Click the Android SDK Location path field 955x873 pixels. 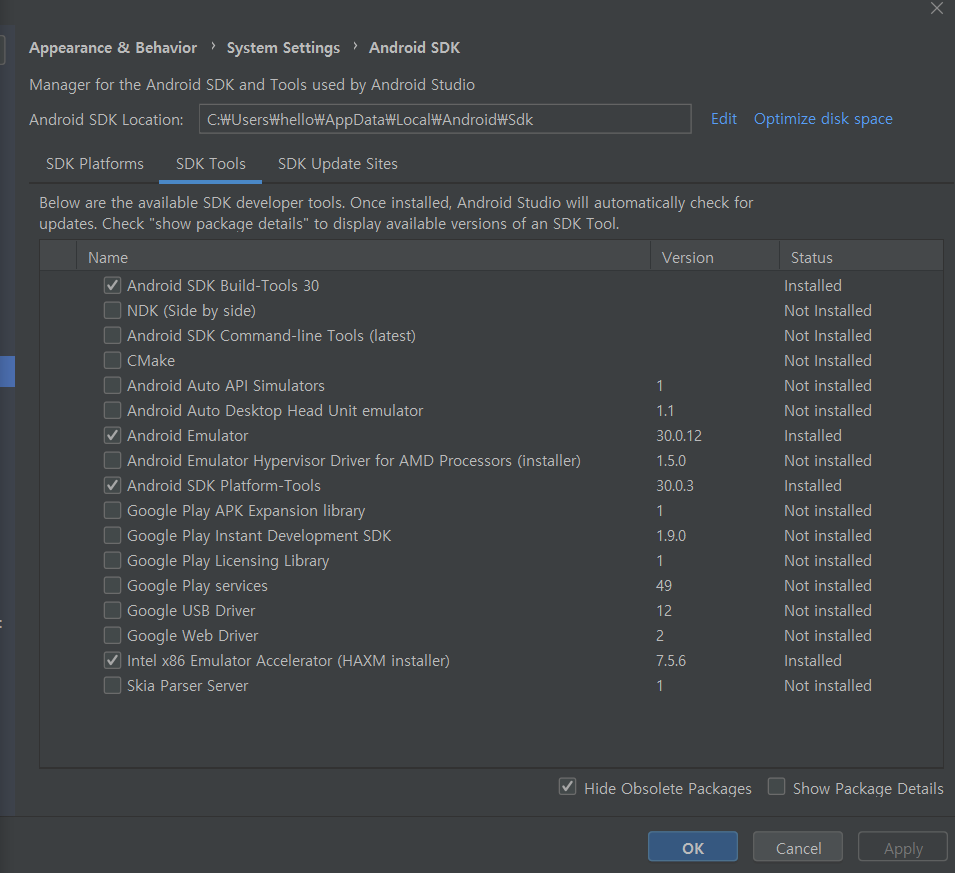click(445, 119)
